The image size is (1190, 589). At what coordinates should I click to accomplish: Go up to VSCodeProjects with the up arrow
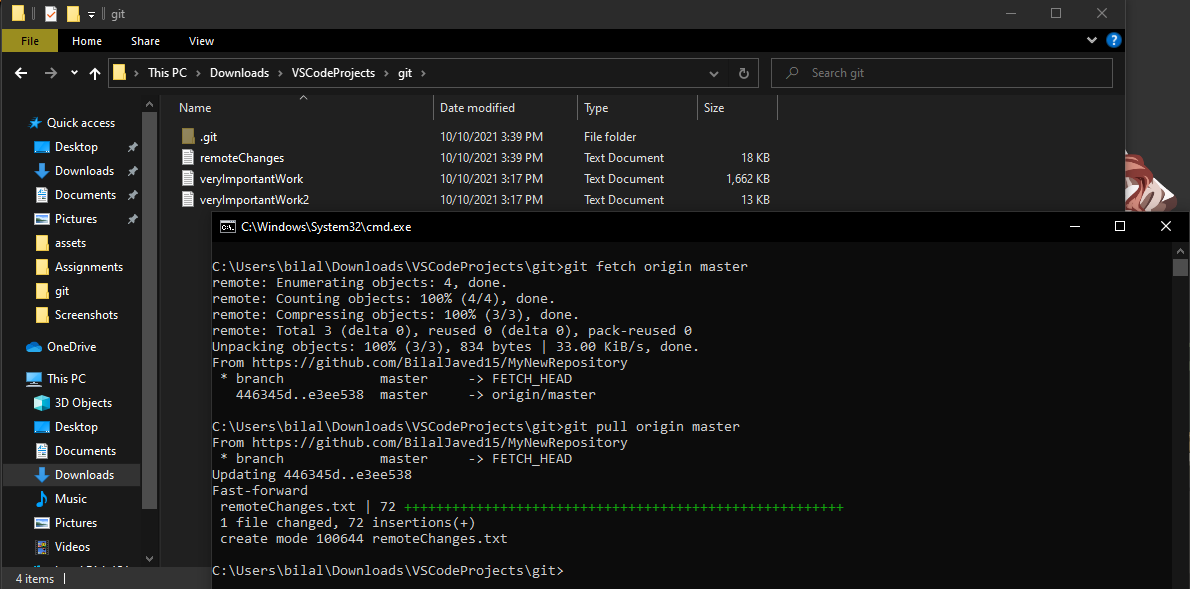95,72
